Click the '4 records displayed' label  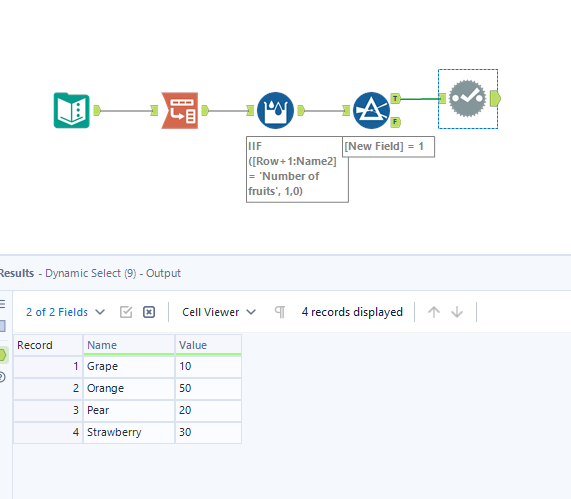coord(352,312)
